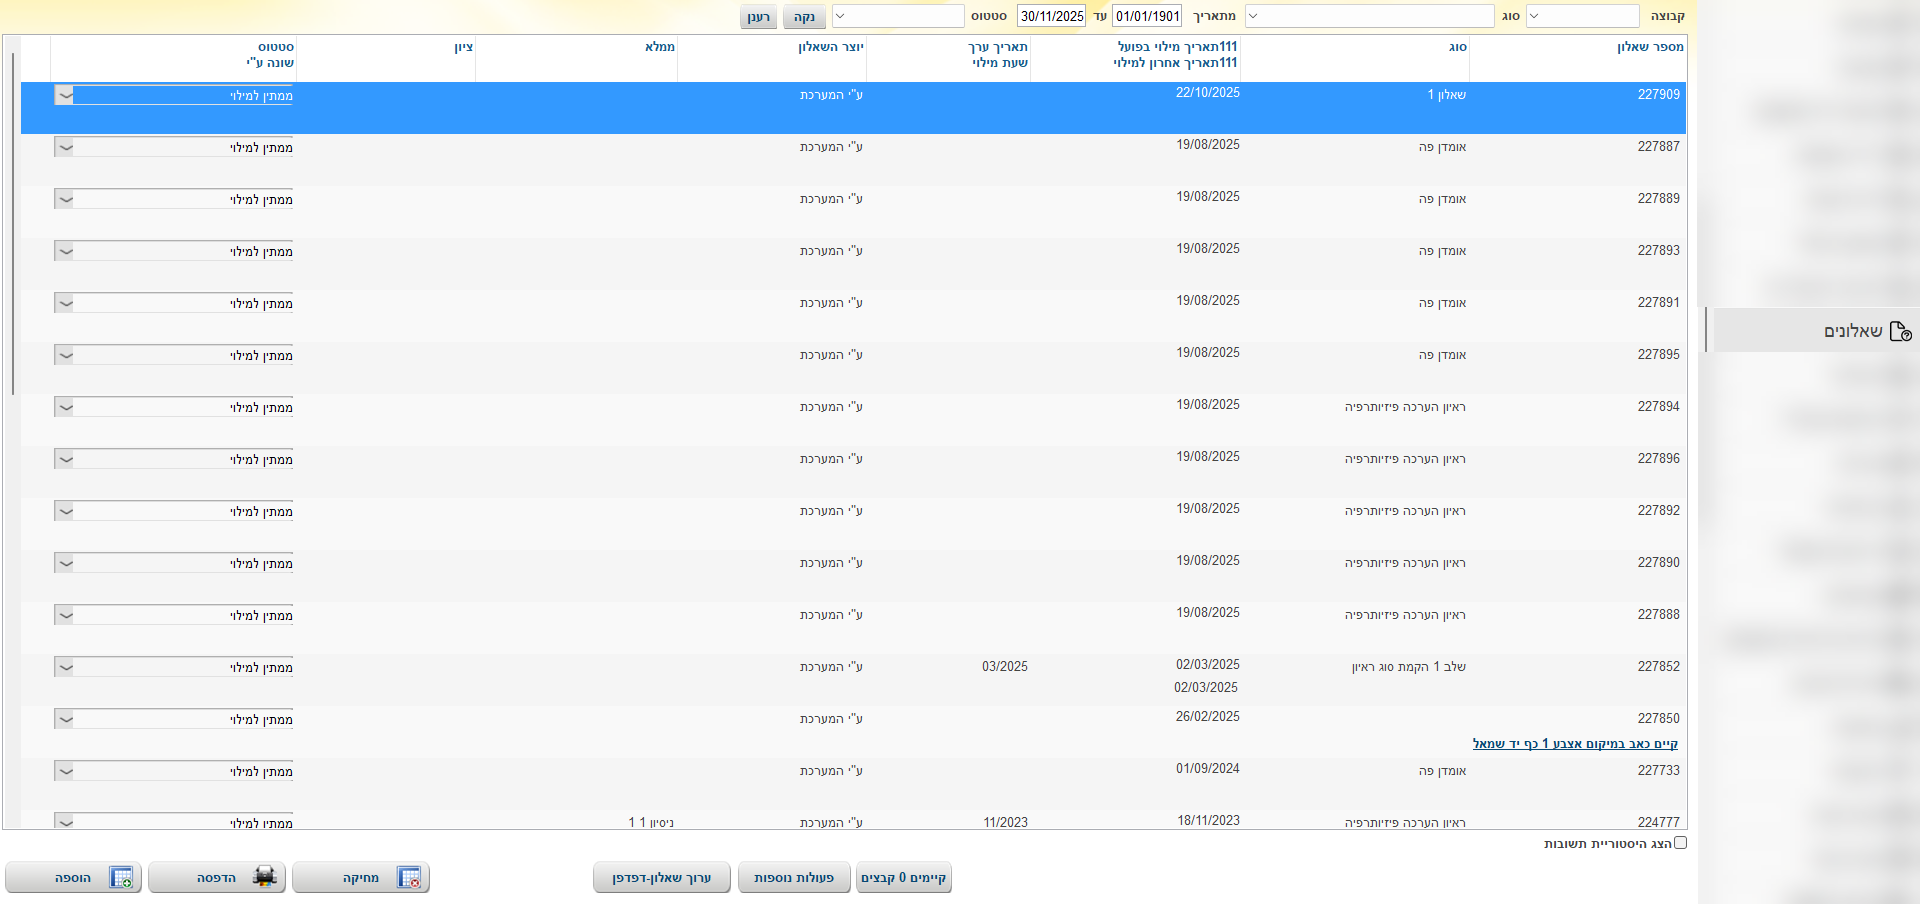Enable the הצג היסטוריית תשובות checkbox
Viewport: 1920px width, 904px height.
1680,843
